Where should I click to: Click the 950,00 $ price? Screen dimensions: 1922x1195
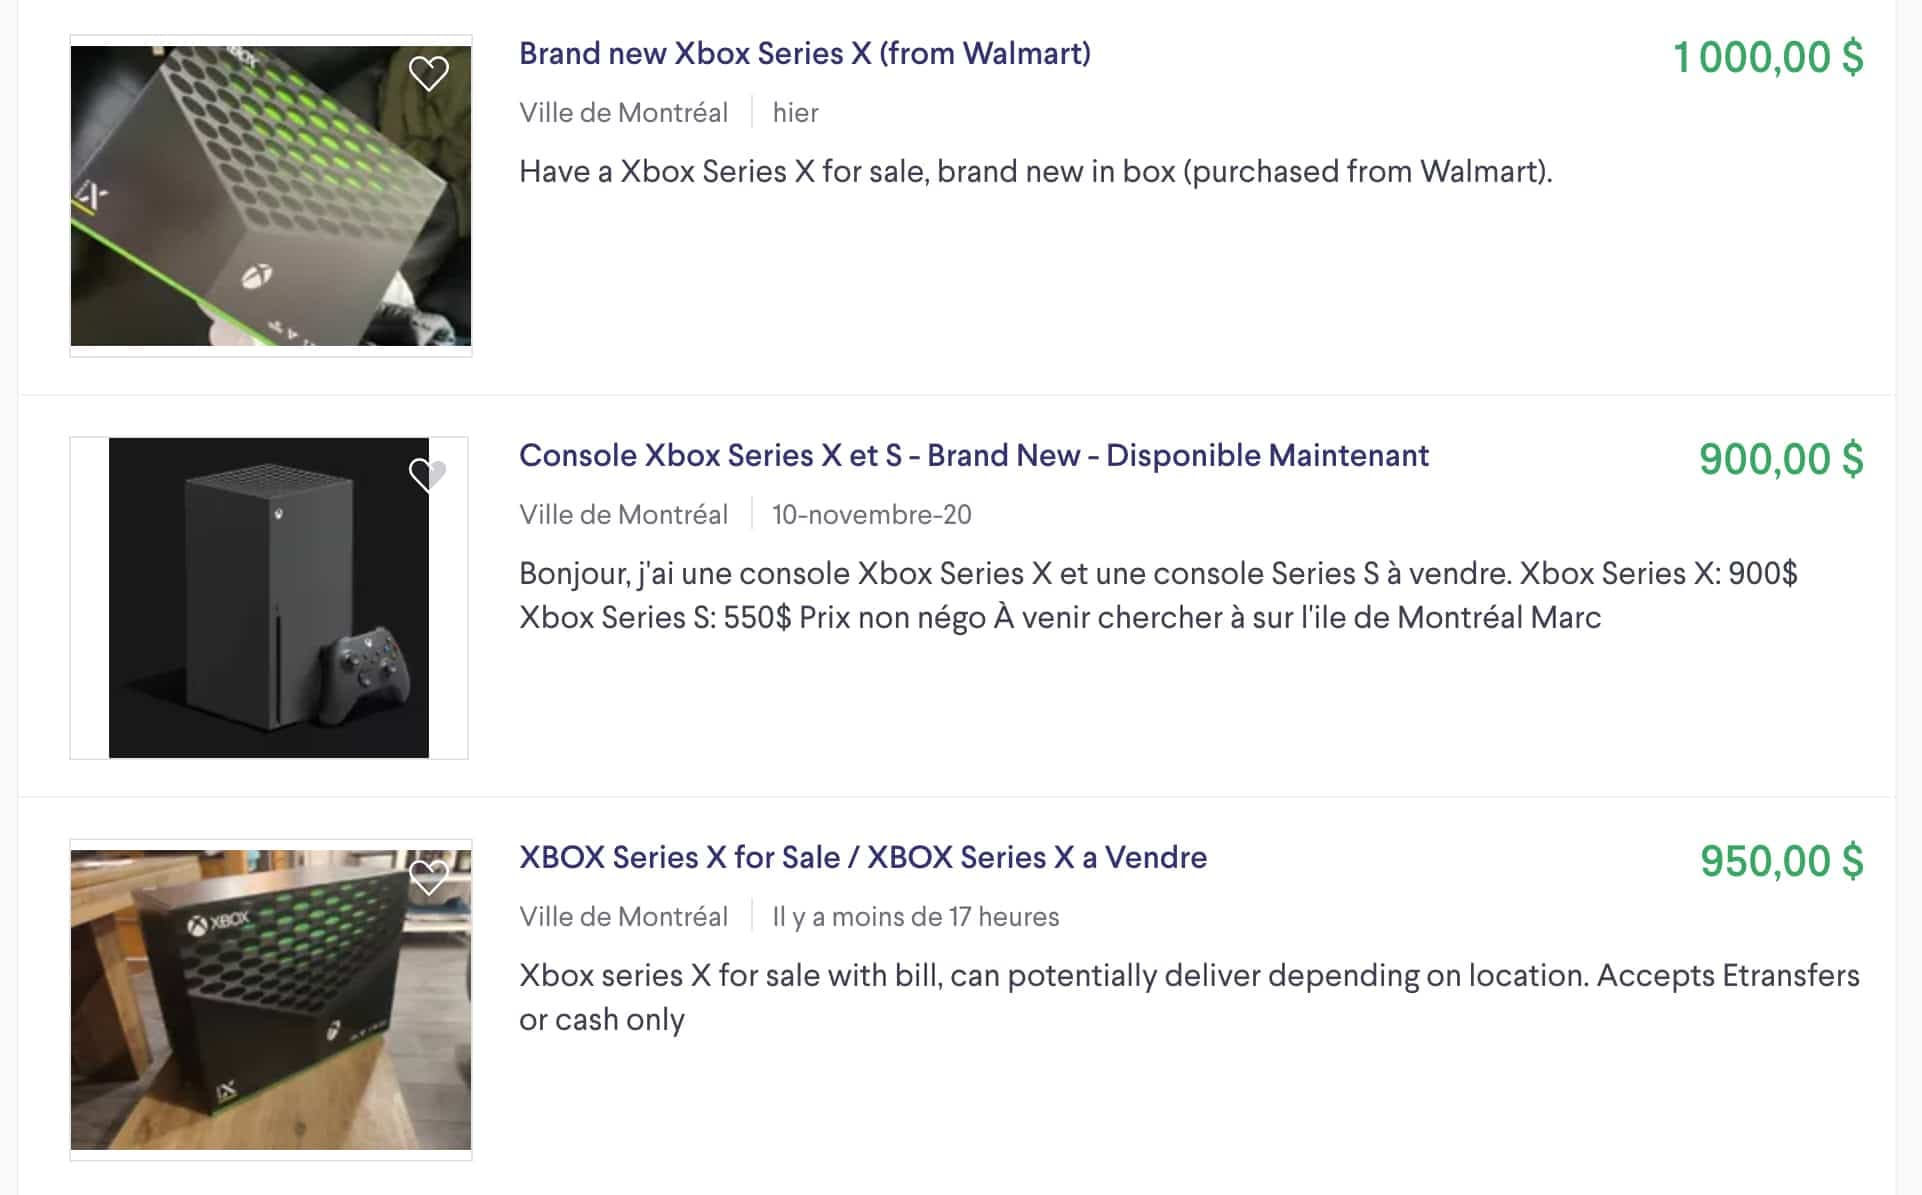click(1782, 861)
